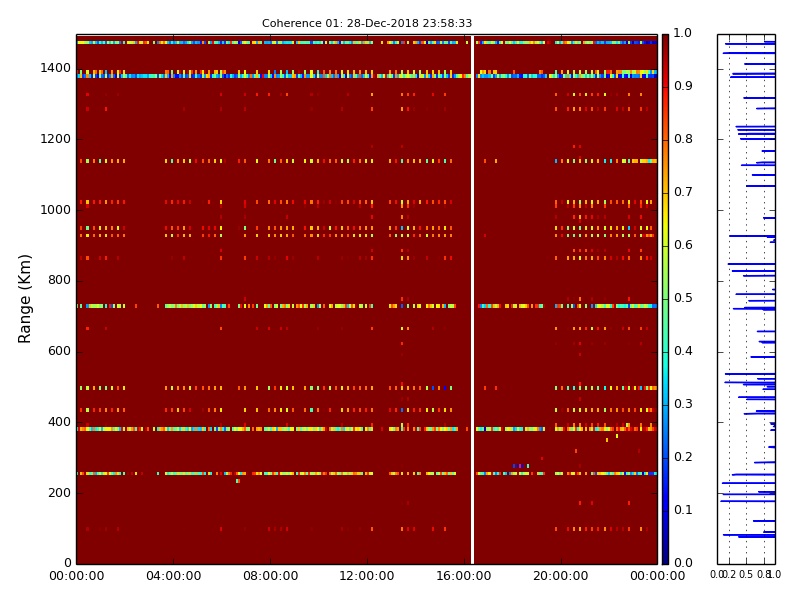This screenshot has height=600, width=800.
Task: Click the green middle section of the colorbar
Action: click(665, 299)
